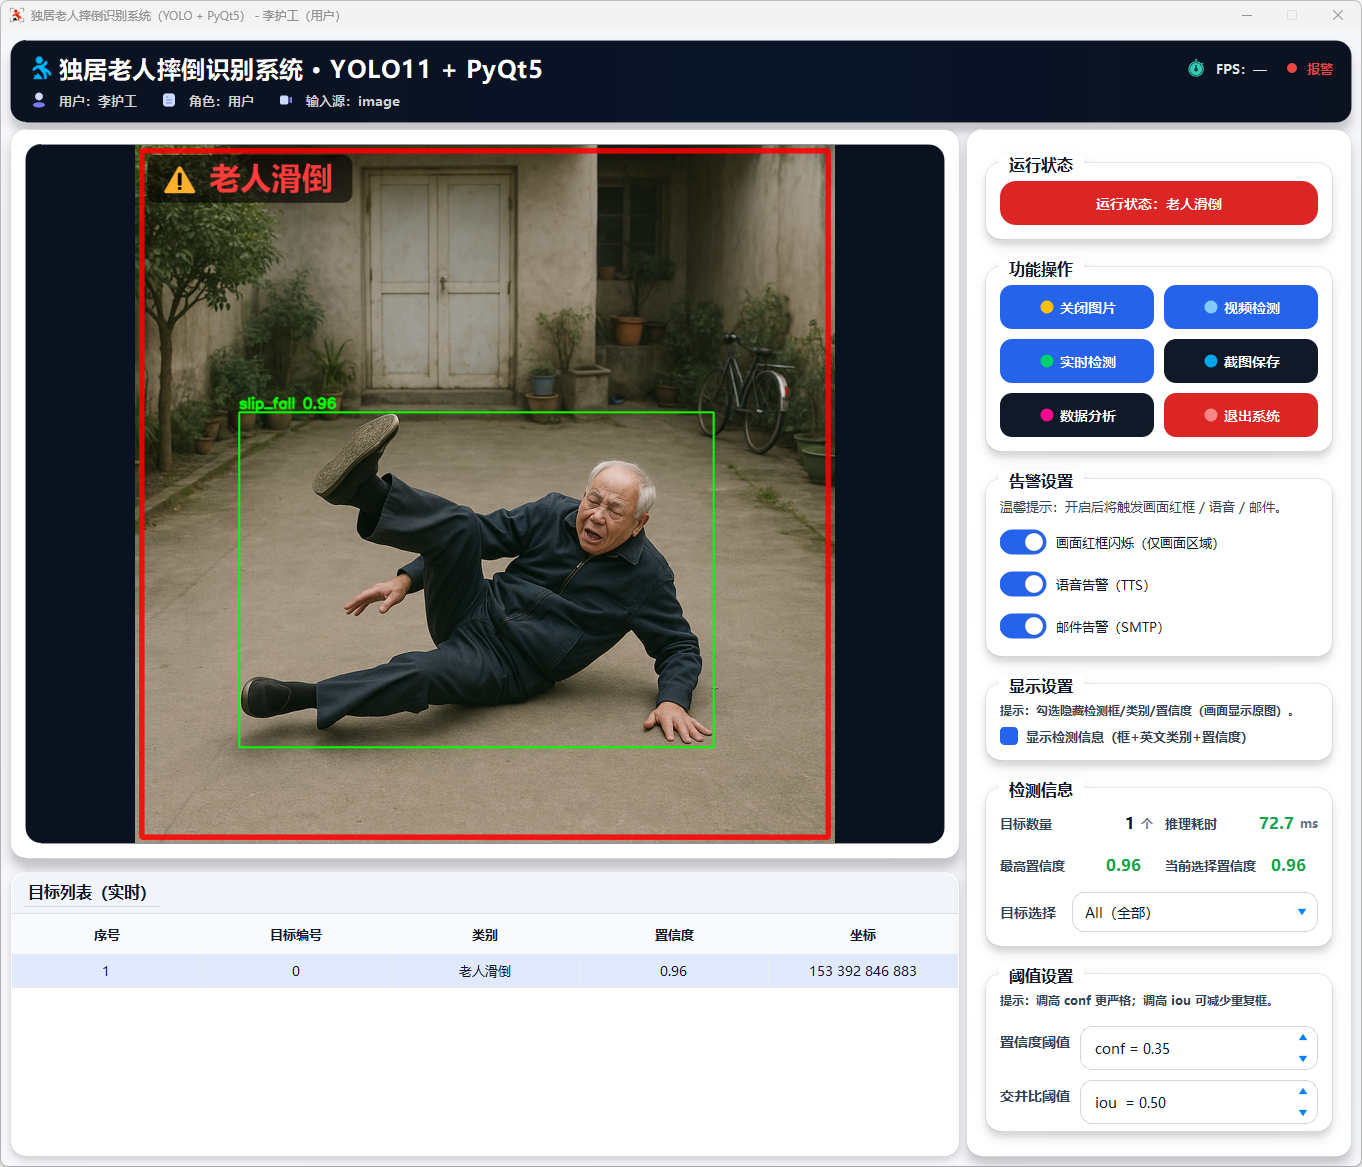Click the camera input source icon
Image resolution: width=1362 pixels, height=1167 pixels.
[x=286, y=100]
